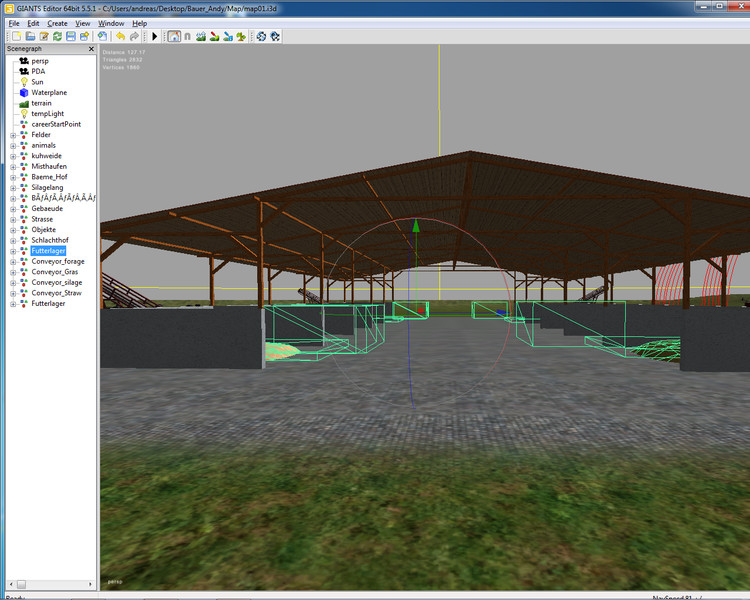Click the PDA camera icon
Screen dimensions: 750x600
coord(24,71)
